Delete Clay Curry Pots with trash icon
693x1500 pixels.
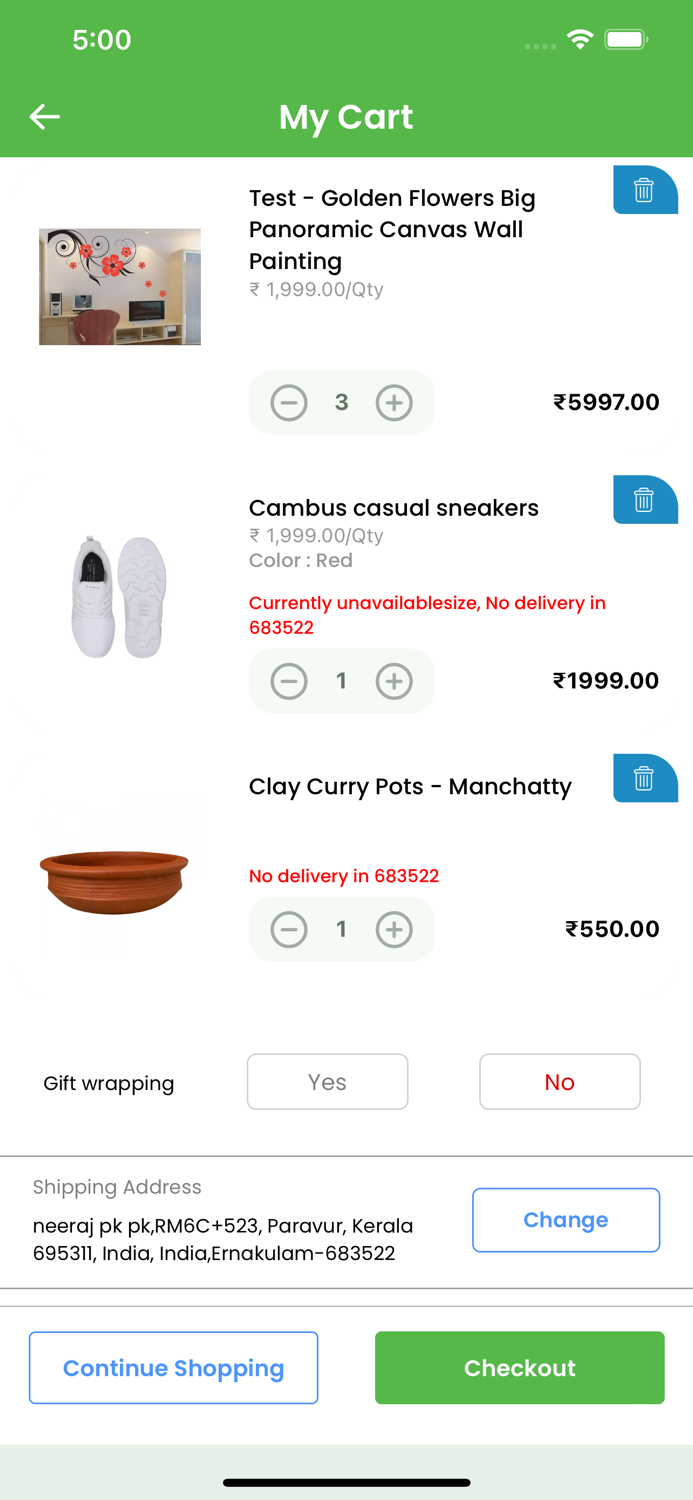[x=645, y=777]
